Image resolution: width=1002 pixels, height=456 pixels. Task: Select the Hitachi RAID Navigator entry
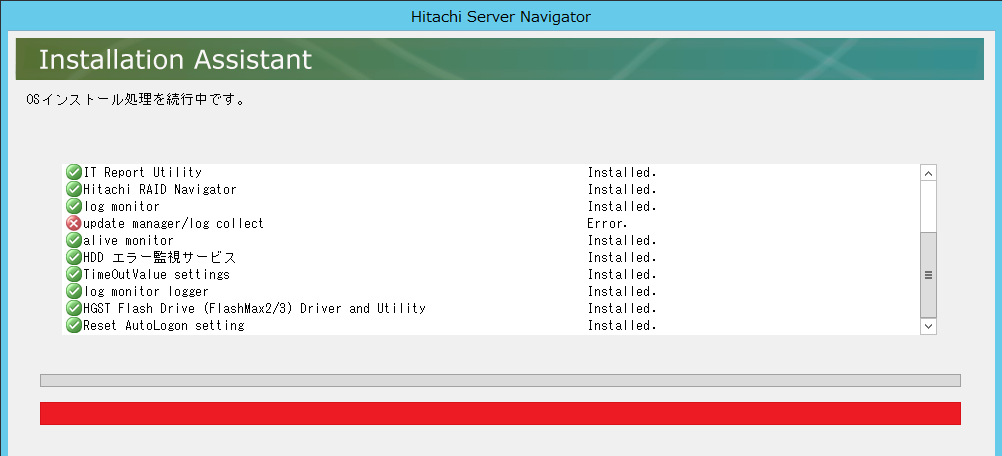[160, 190]
